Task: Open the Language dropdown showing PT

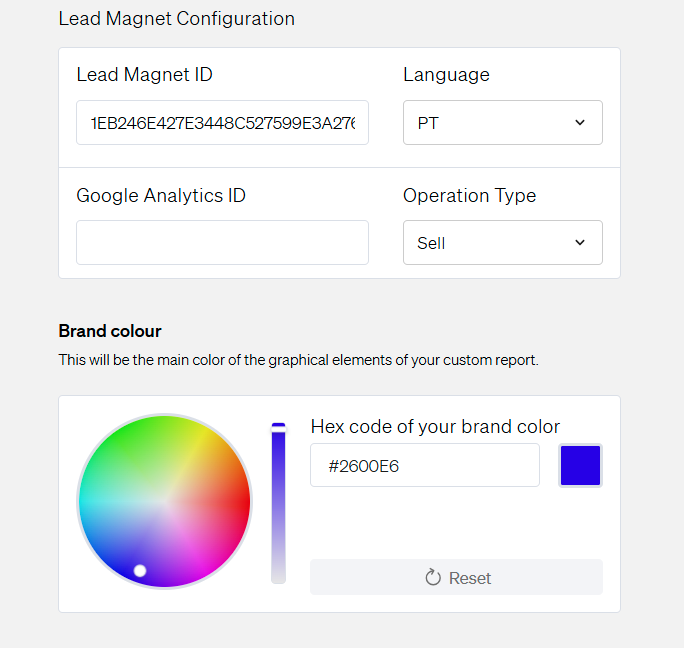Action: [502, 123]
